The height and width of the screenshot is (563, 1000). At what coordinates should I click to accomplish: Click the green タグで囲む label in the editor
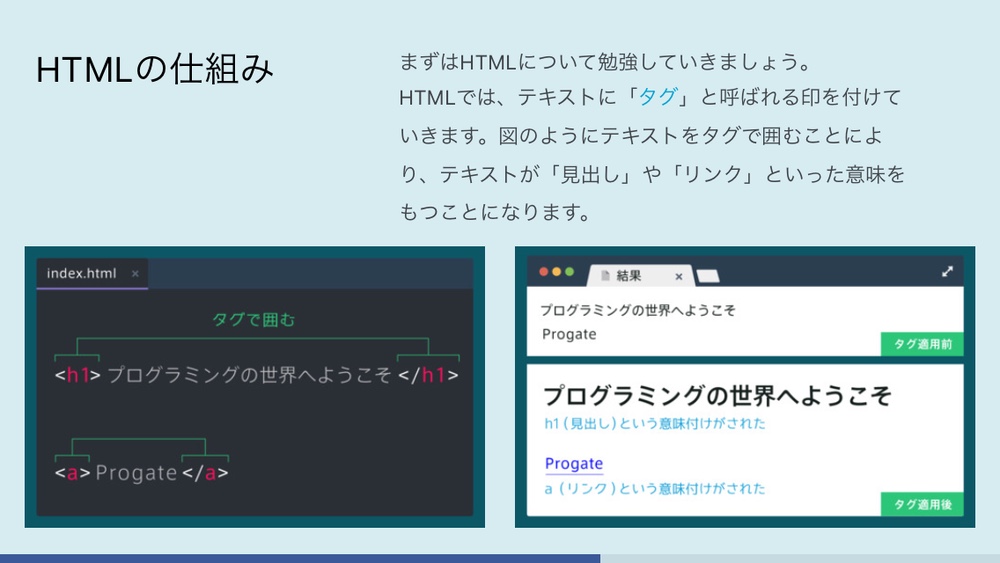pyautogui.click(x=254, y=320)
